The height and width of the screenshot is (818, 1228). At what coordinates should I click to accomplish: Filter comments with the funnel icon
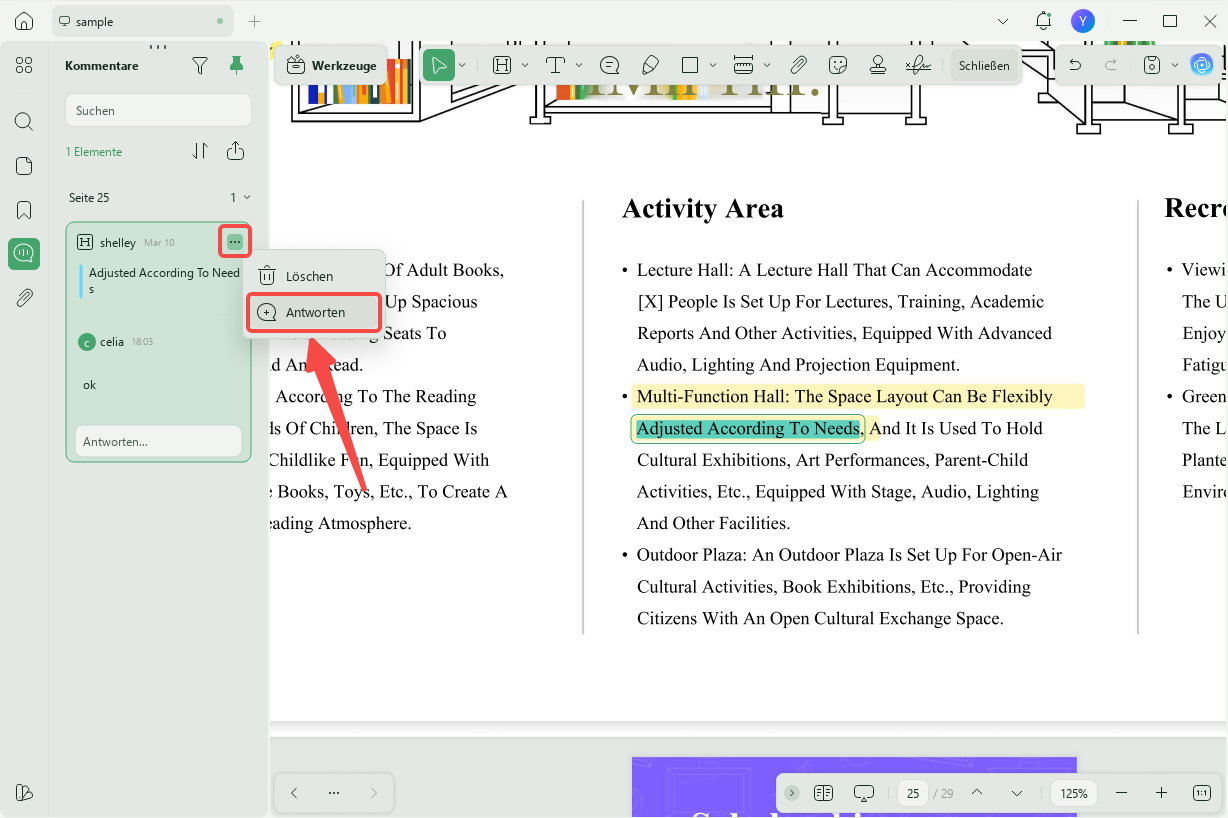coord(200,66)
